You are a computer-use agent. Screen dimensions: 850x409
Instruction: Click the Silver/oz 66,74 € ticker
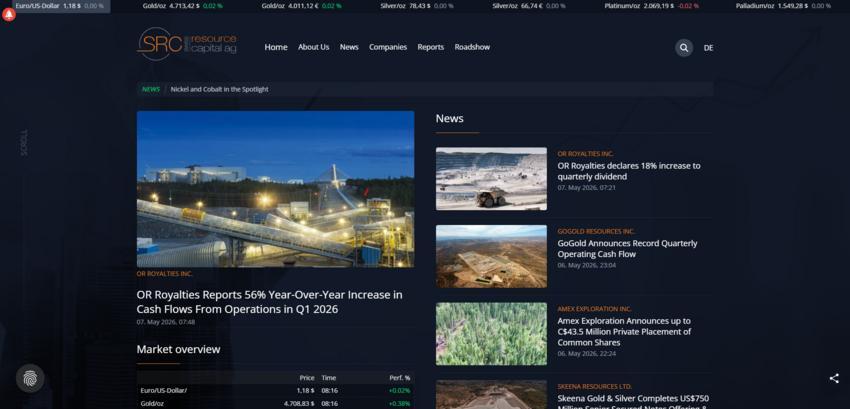(x=529, y=6)
